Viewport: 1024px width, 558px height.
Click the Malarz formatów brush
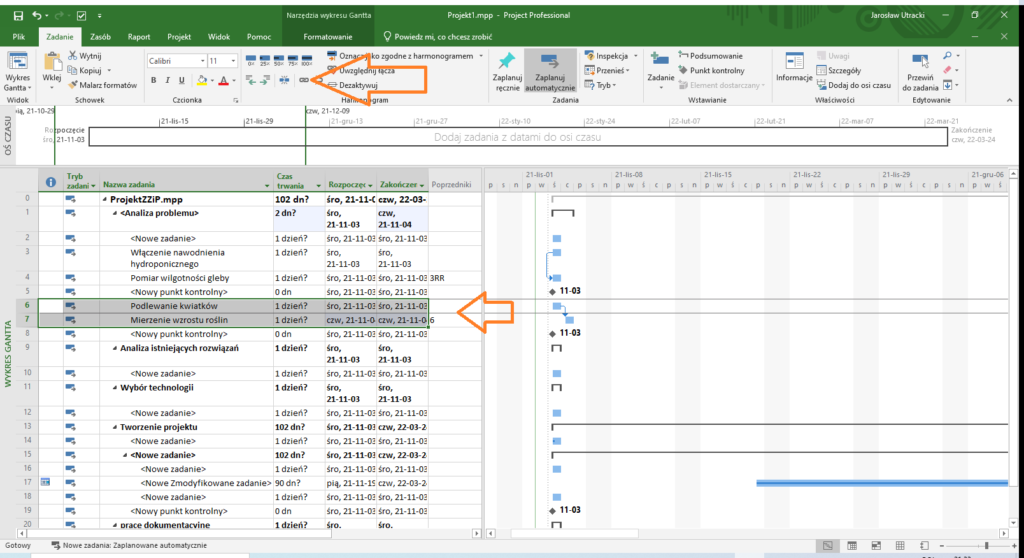click(101, 85)
